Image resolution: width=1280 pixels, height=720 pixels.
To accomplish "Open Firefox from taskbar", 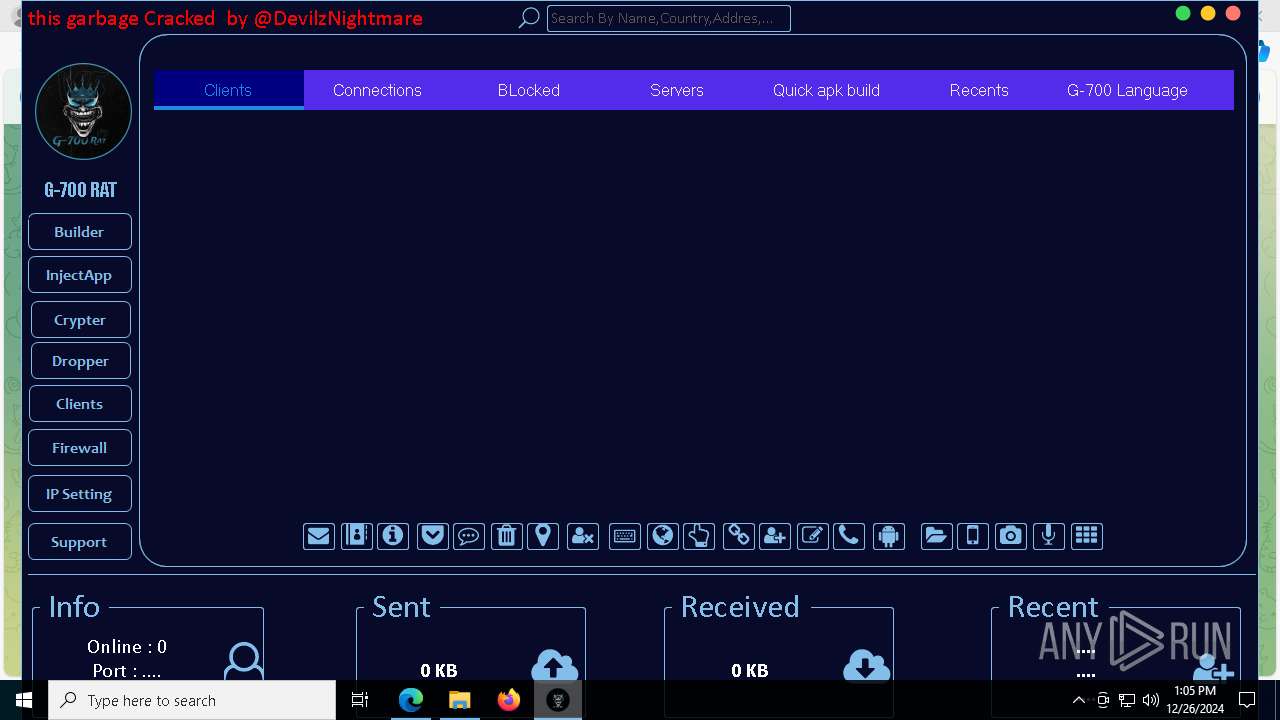I will [x=509, y=700].
